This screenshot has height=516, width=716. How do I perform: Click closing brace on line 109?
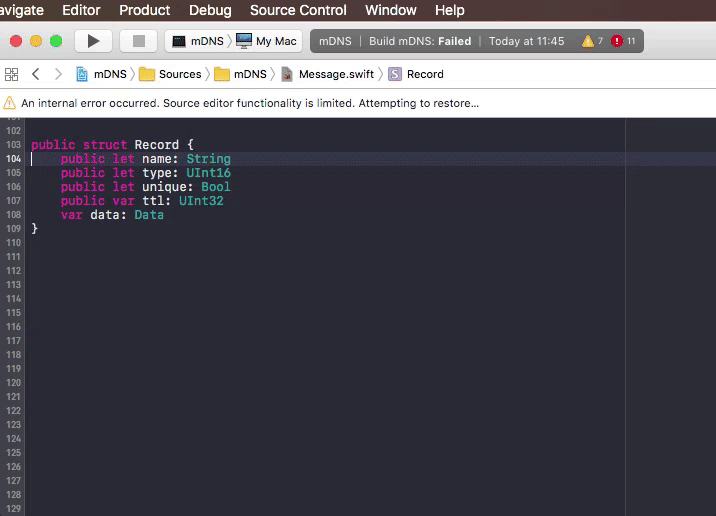pyautogui.click(x=35, y=229)
